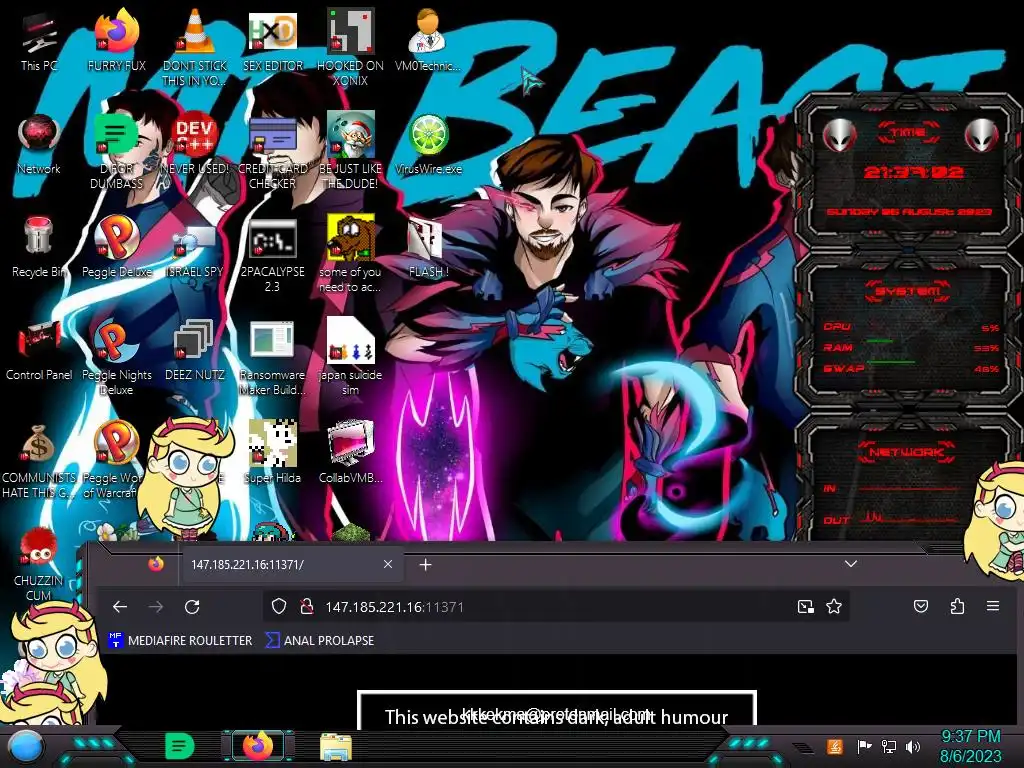1024x768 pixels.
Task: Show tracking protection shield info
Action: (x=279, y=607)
